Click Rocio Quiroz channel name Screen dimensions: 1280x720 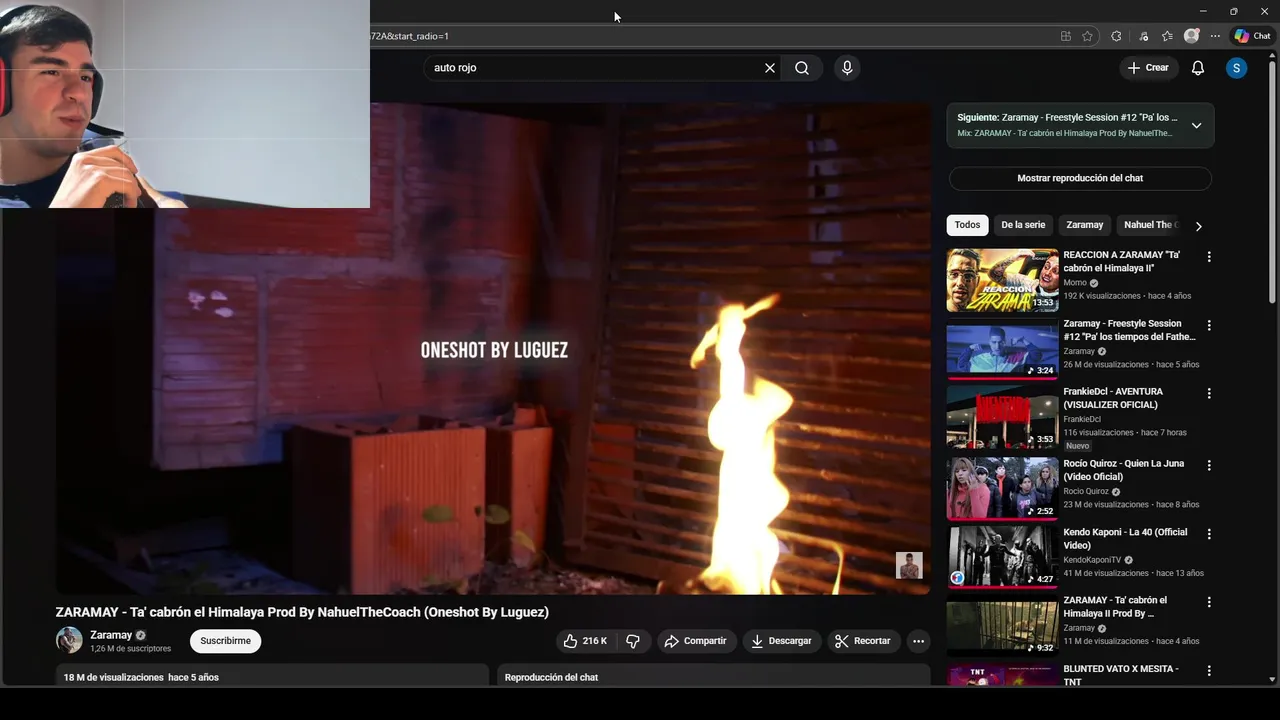(1086, 492)
